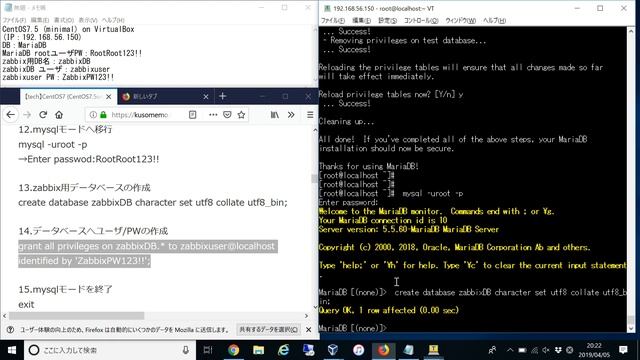Image resolution: width=640 pixels, height=360 pixels.
Task: Open the Firefox home page
Action: [x=59, y=115]
